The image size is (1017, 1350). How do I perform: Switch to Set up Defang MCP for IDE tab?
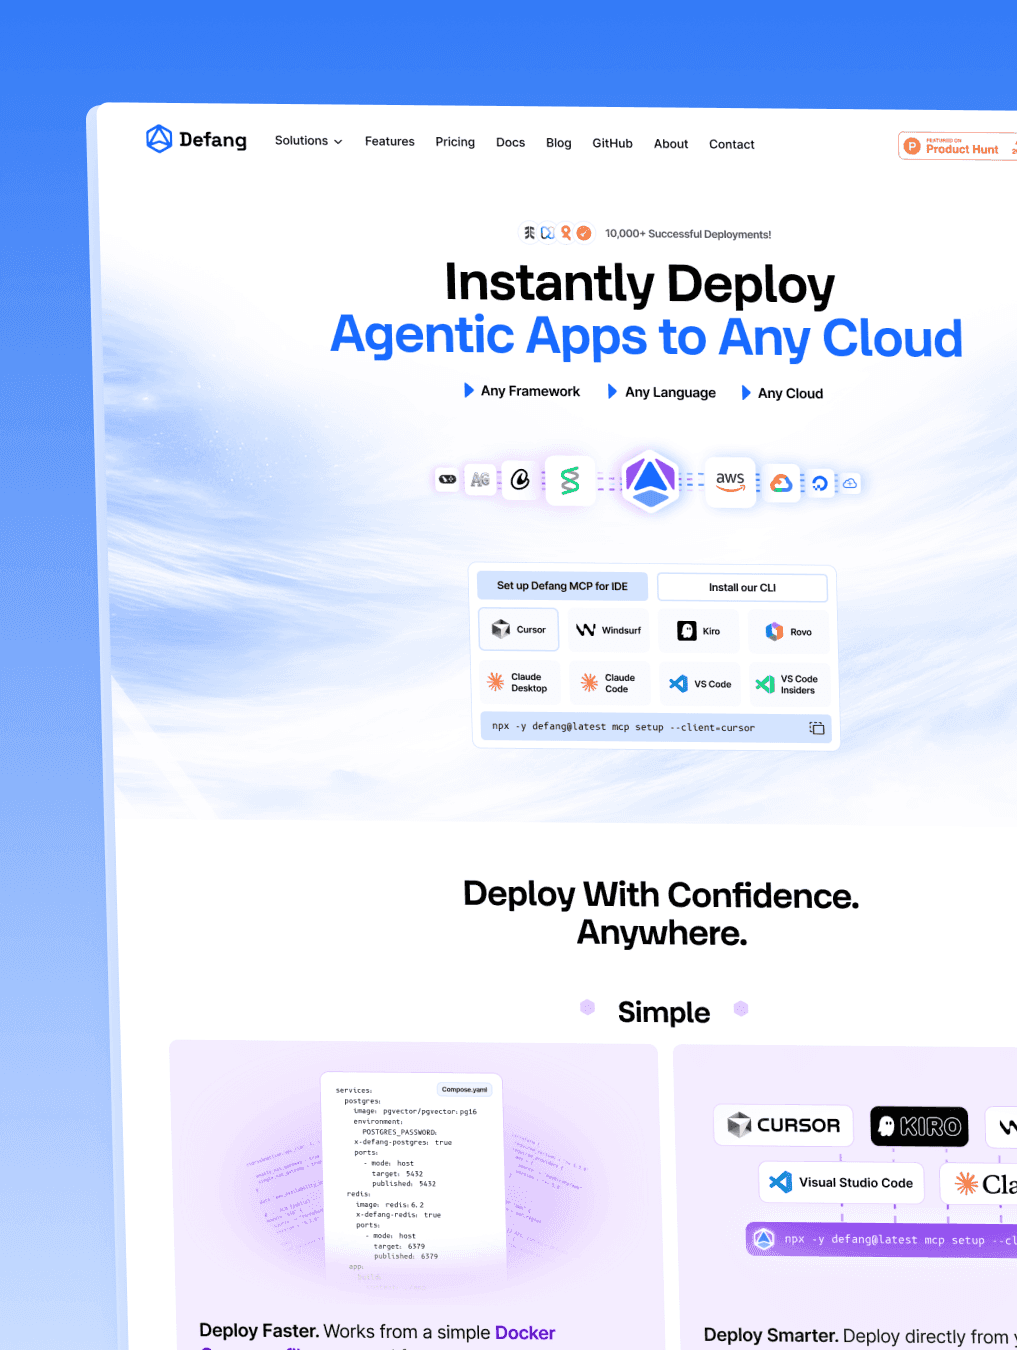[x=562, y=586]
